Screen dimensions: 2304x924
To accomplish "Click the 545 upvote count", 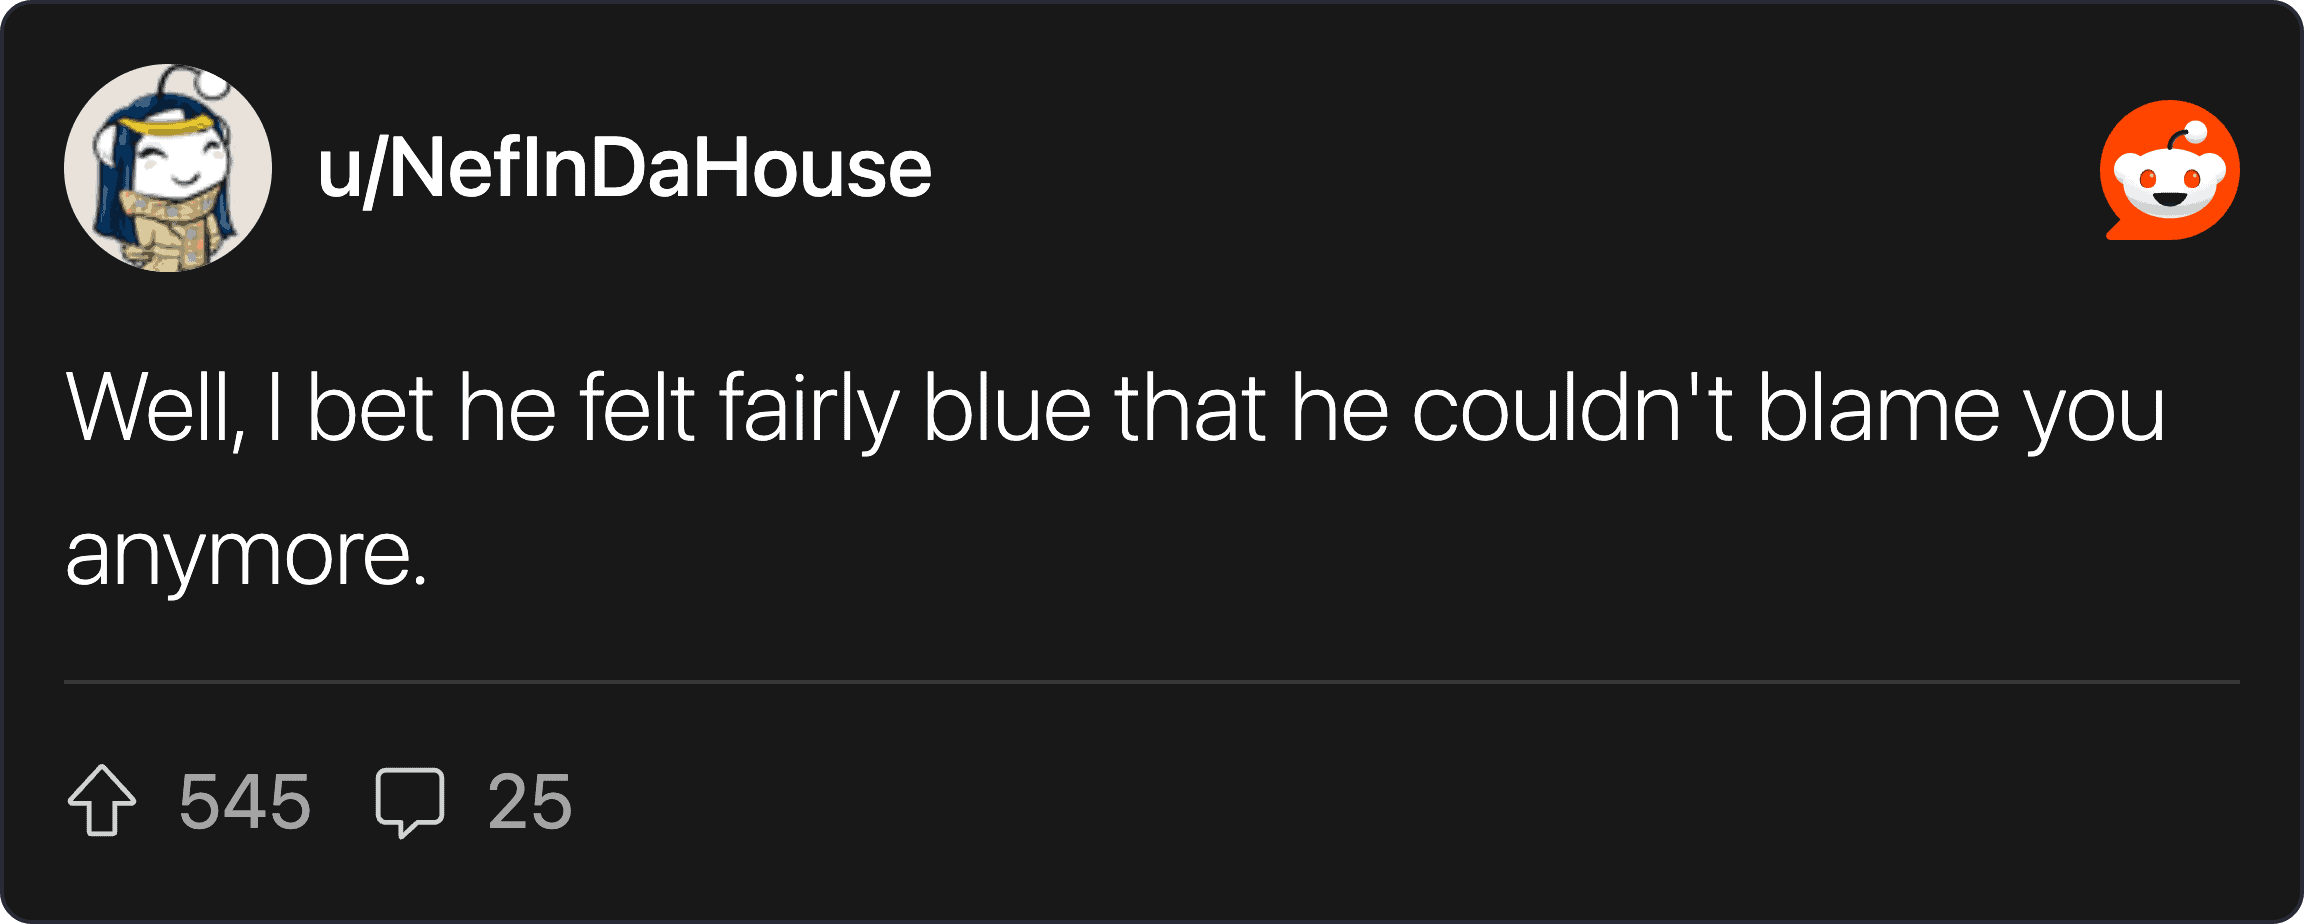I will (245, 802).
